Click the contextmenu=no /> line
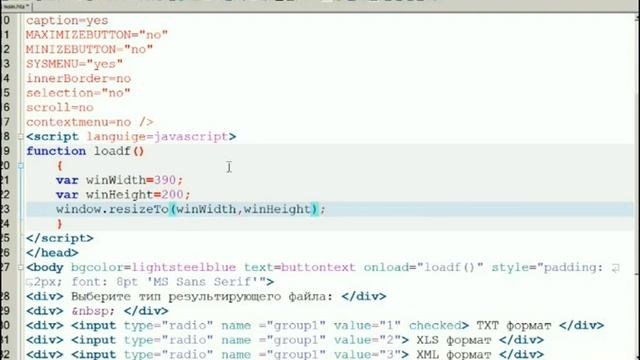 pyautogui.click(x=89, y=122)
